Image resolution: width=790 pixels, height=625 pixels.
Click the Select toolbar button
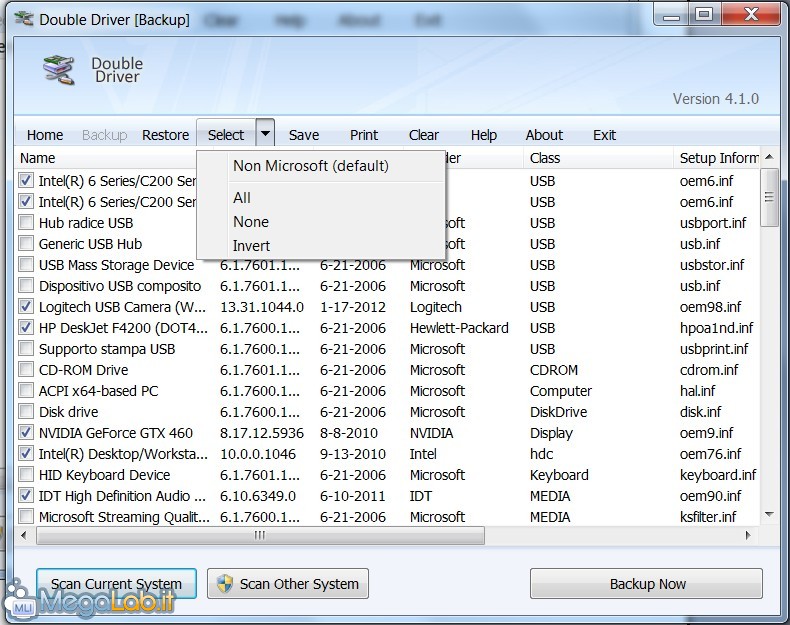pyautogui.click(x=226, y=135)
